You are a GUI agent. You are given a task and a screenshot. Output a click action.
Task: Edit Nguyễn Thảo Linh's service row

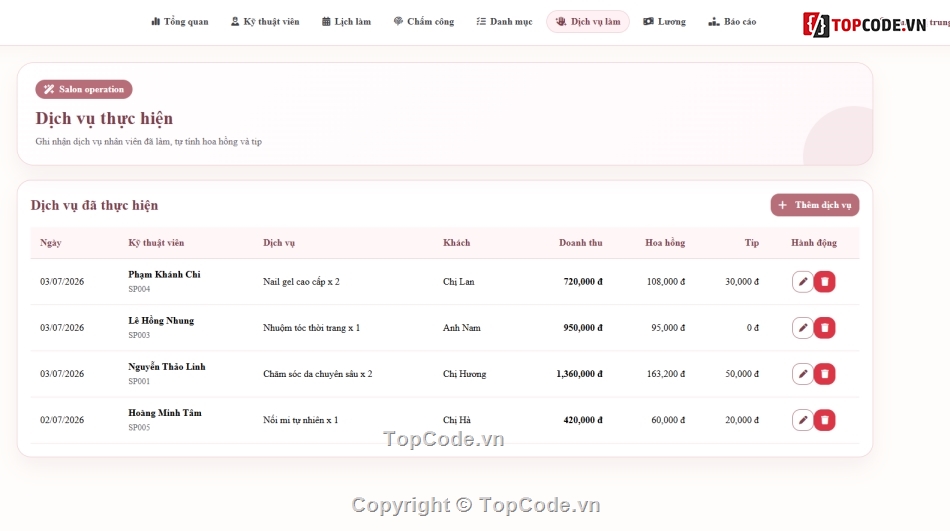coord(802,374)
